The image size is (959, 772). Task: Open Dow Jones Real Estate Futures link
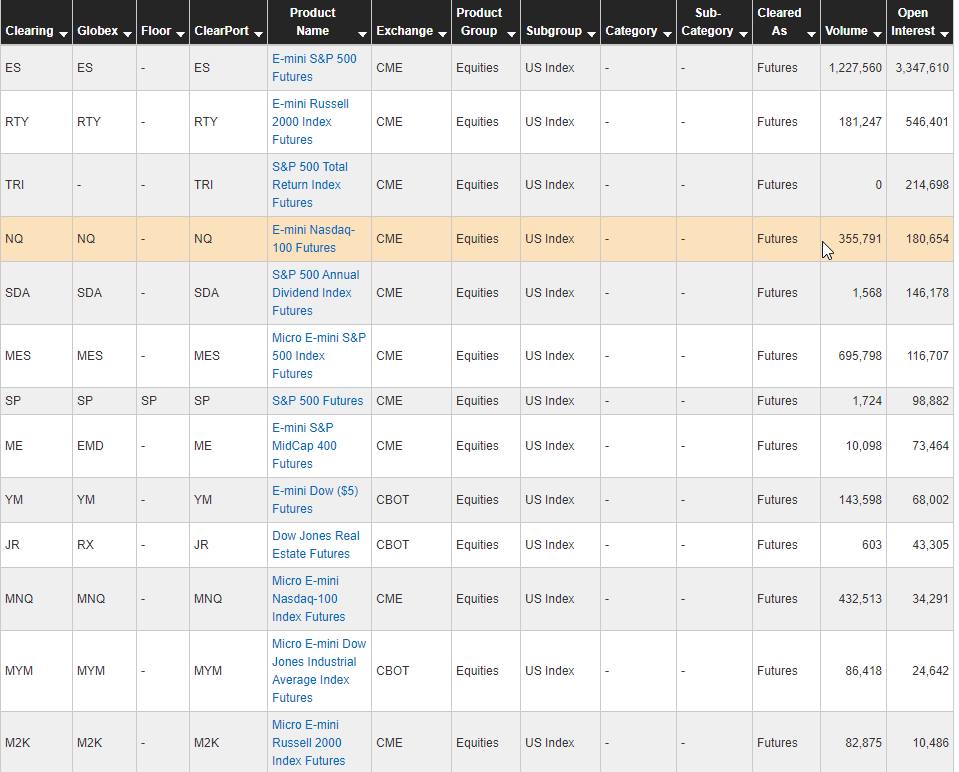(x=316, y=544)
